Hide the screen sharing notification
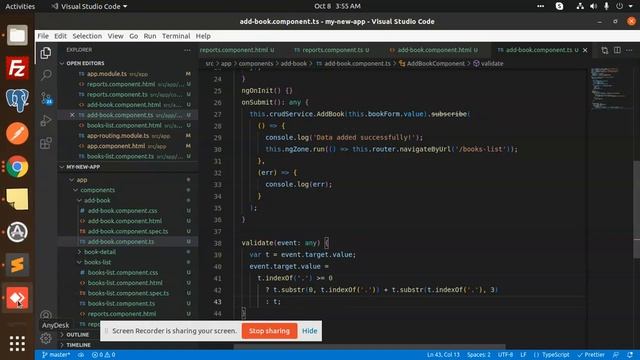 (309, 331)
